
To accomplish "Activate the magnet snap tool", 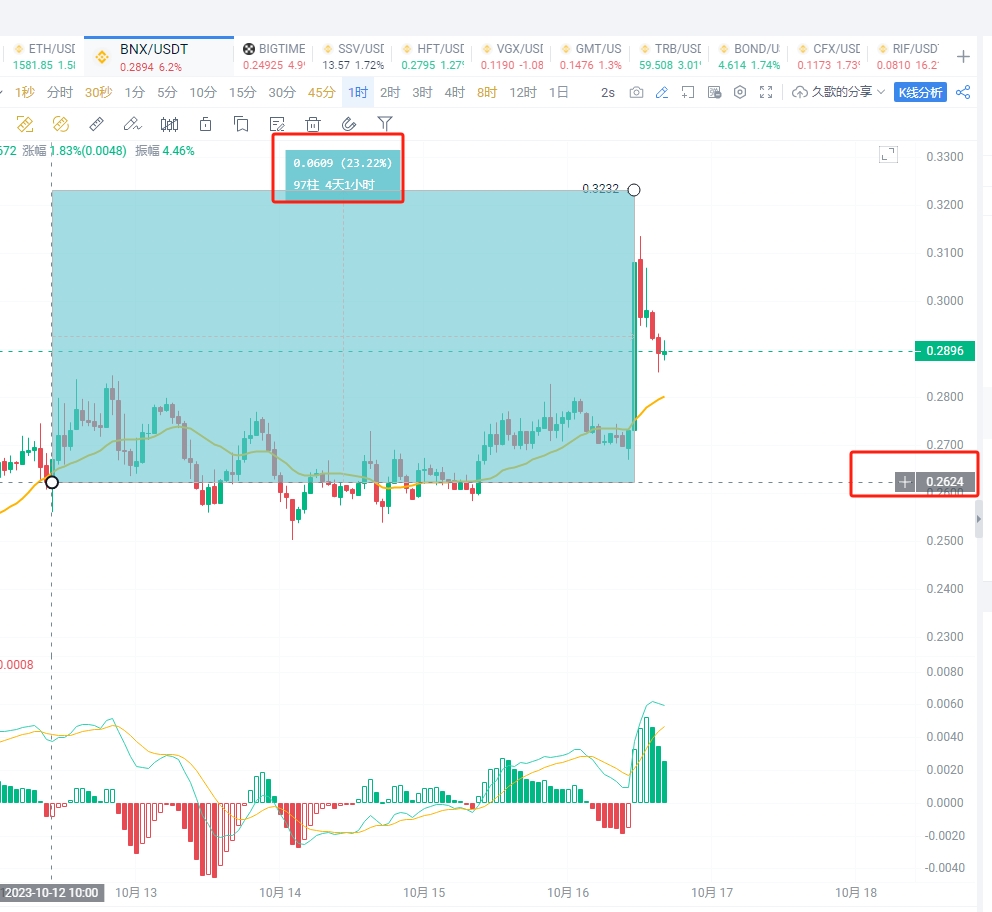I will pos(349,123).
